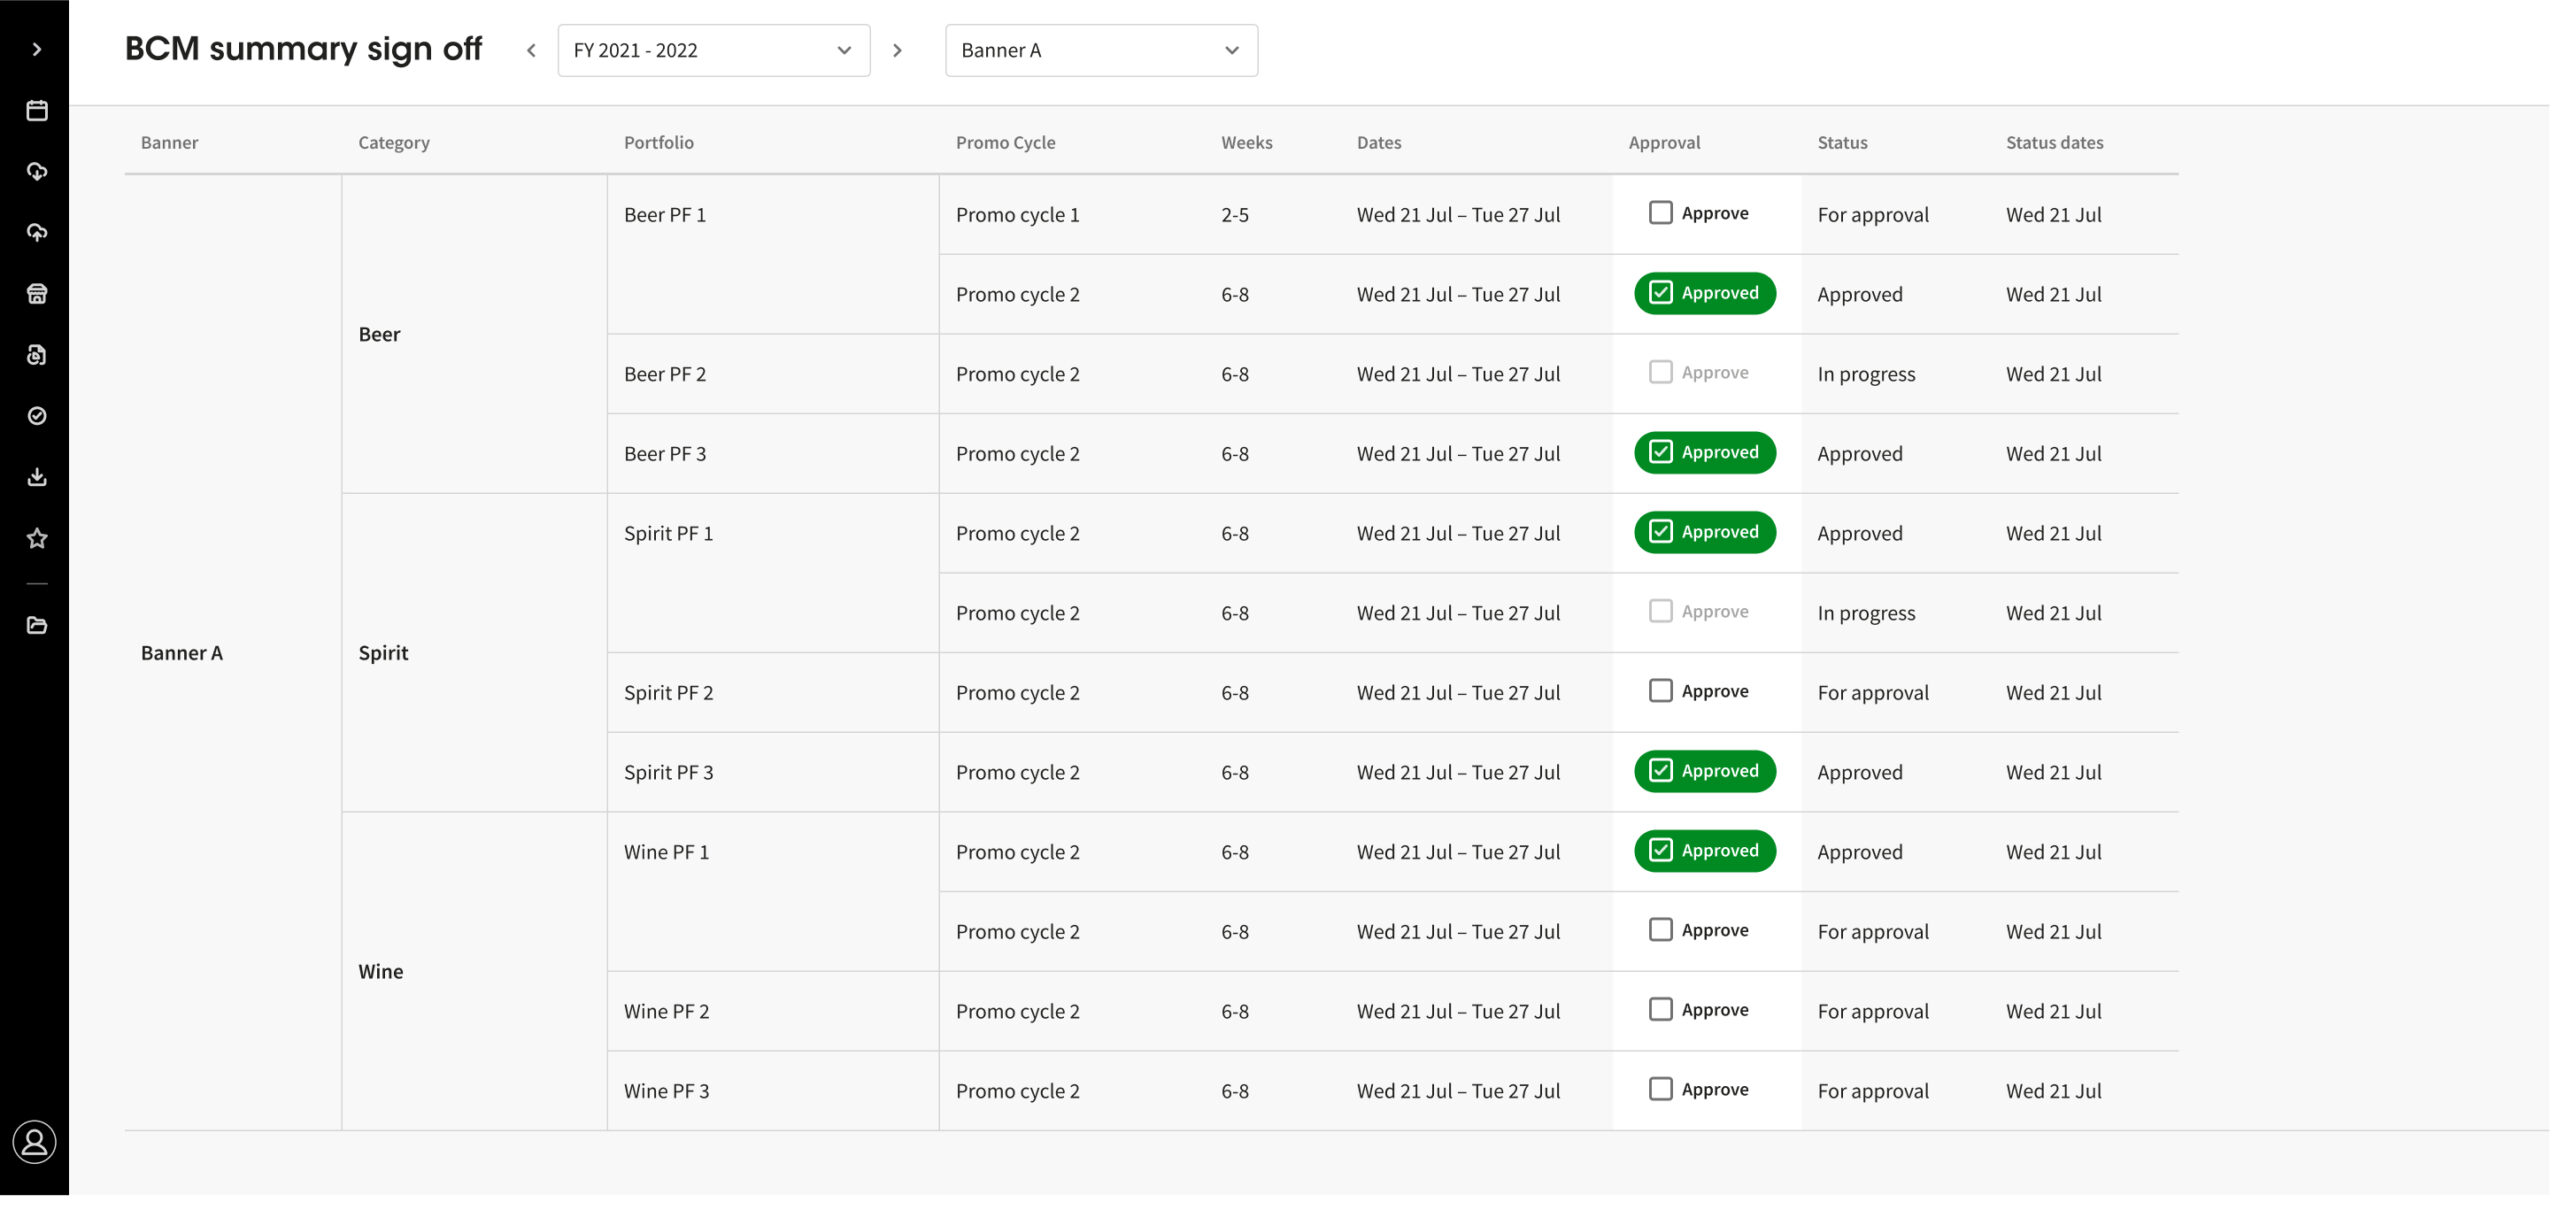Click the cloud upload sidebar icon
The image size is (2560, 1210).
(x=37, y=232)
